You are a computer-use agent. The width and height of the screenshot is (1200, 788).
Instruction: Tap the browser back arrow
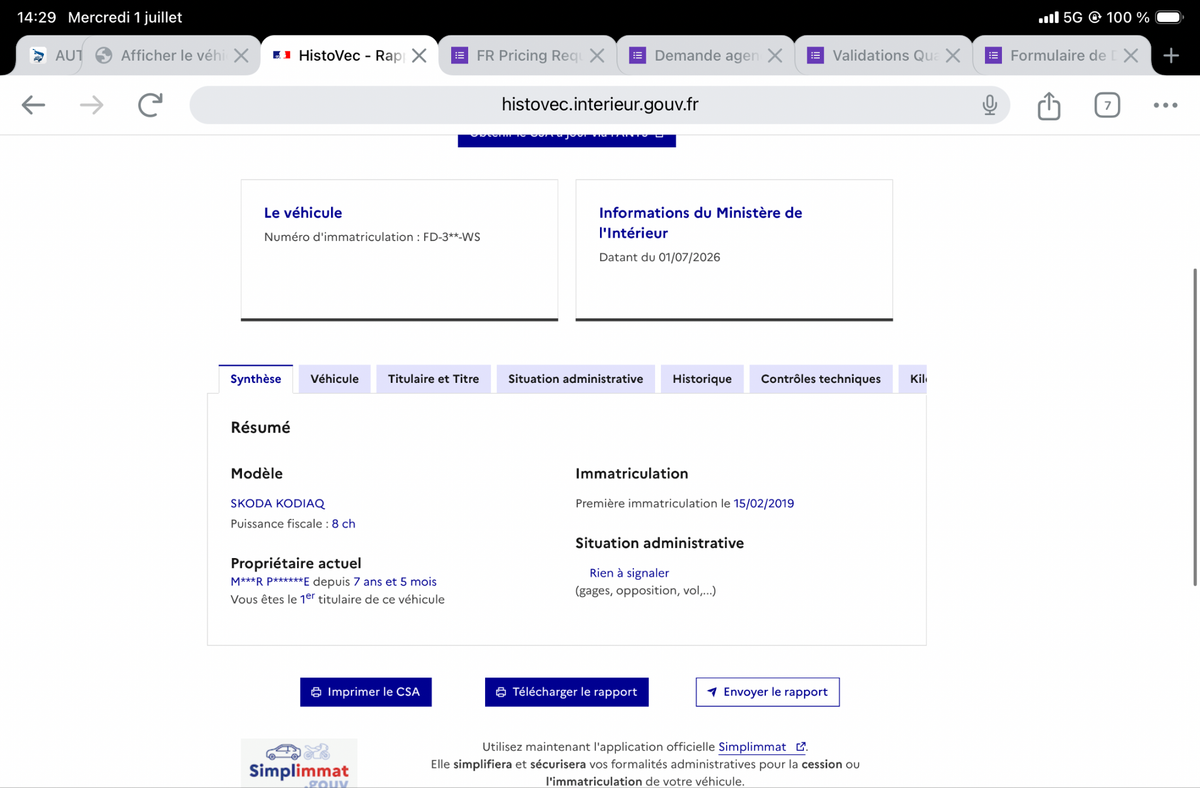[x=34, y=105]
